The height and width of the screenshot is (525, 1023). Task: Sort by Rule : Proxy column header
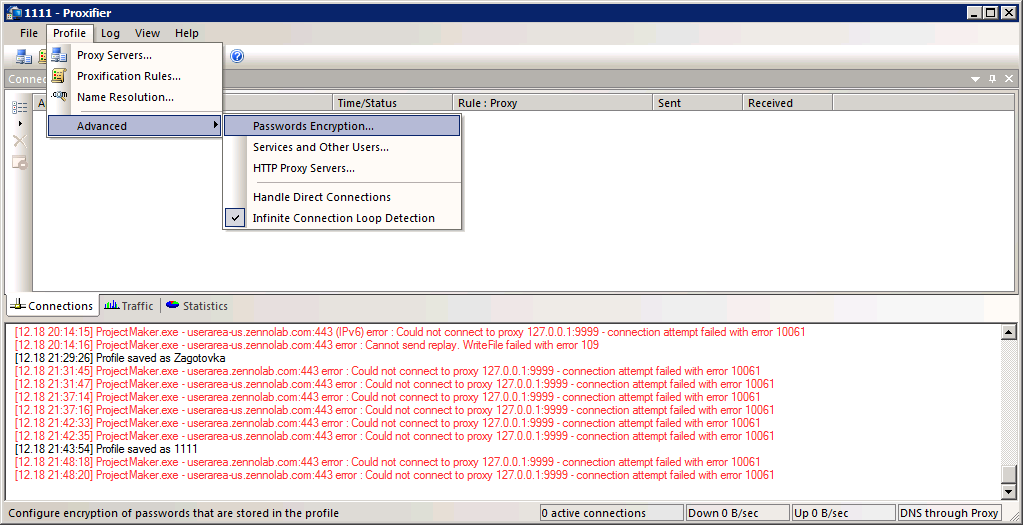pos(553,103)
